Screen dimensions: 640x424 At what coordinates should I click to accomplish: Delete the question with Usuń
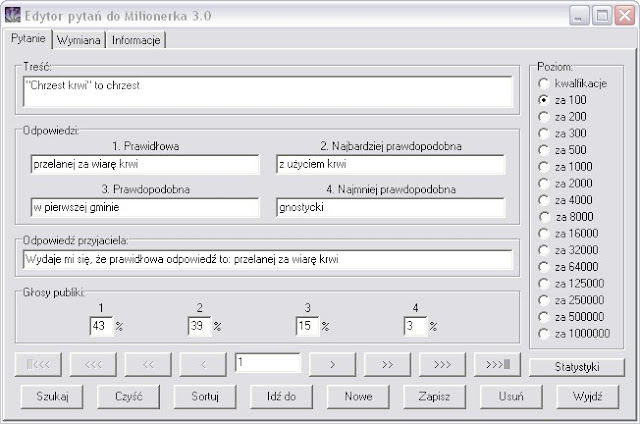(511, 396)
